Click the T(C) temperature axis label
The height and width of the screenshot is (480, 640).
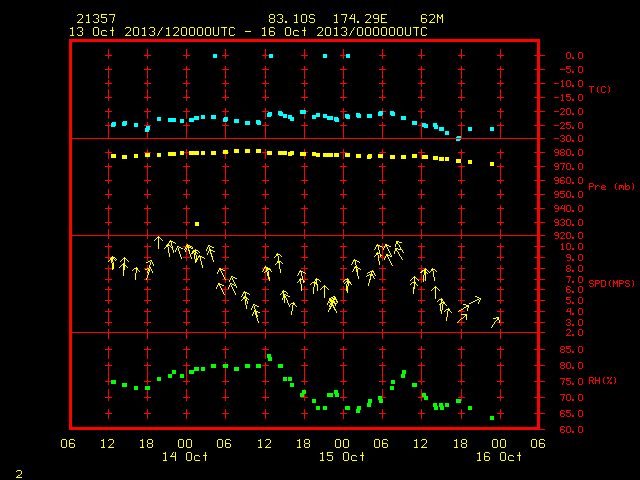(600, 89)
